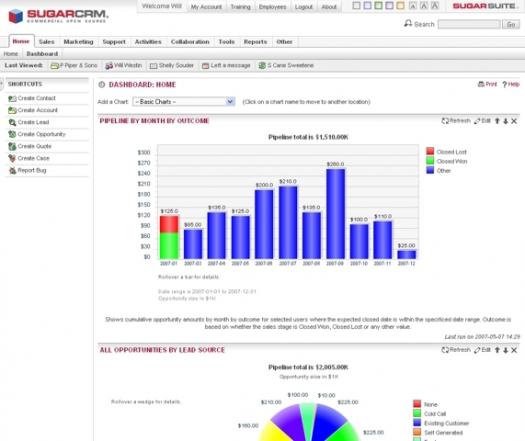Screen dimensions: 525x441
Task: Select the largest font size A icon
Action: tap(435, 6)
